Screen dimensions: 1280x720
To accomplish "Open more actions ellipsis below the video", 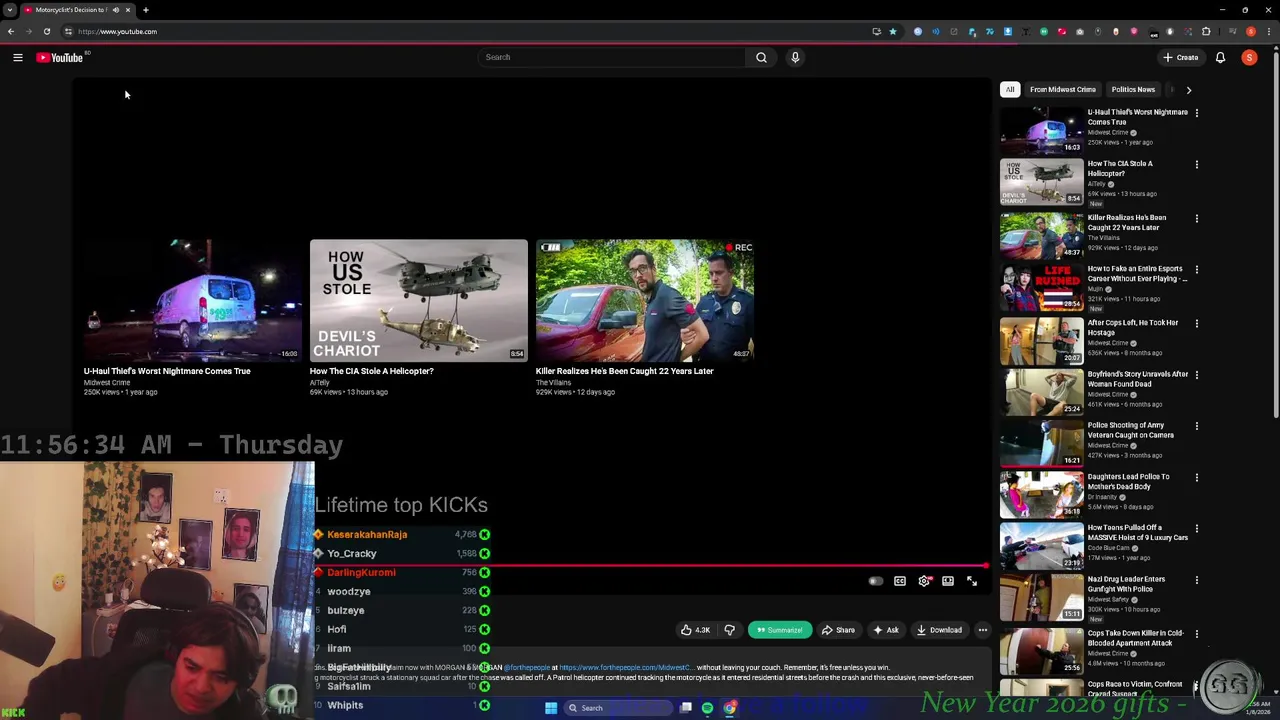I will pyautogui.click(x=983, y=630).
